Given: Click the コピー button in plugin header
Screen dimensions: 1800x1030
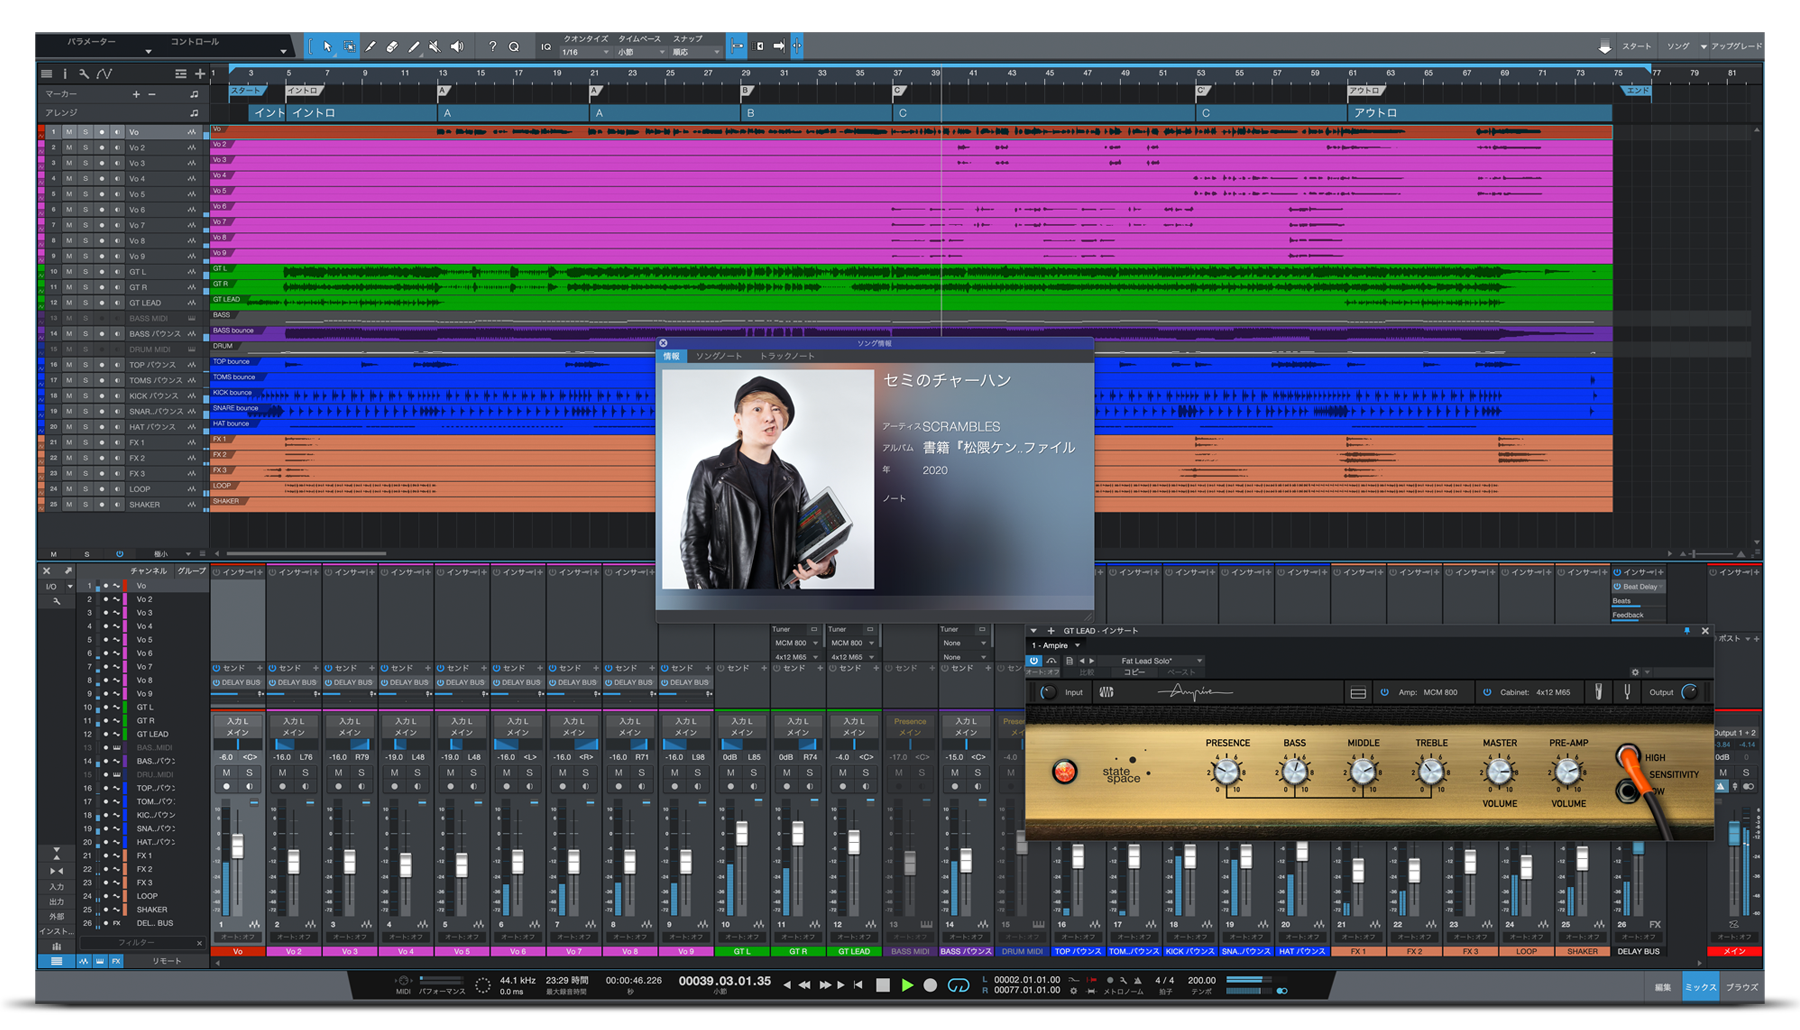Looking at the screenshot, I should 1134,672.
